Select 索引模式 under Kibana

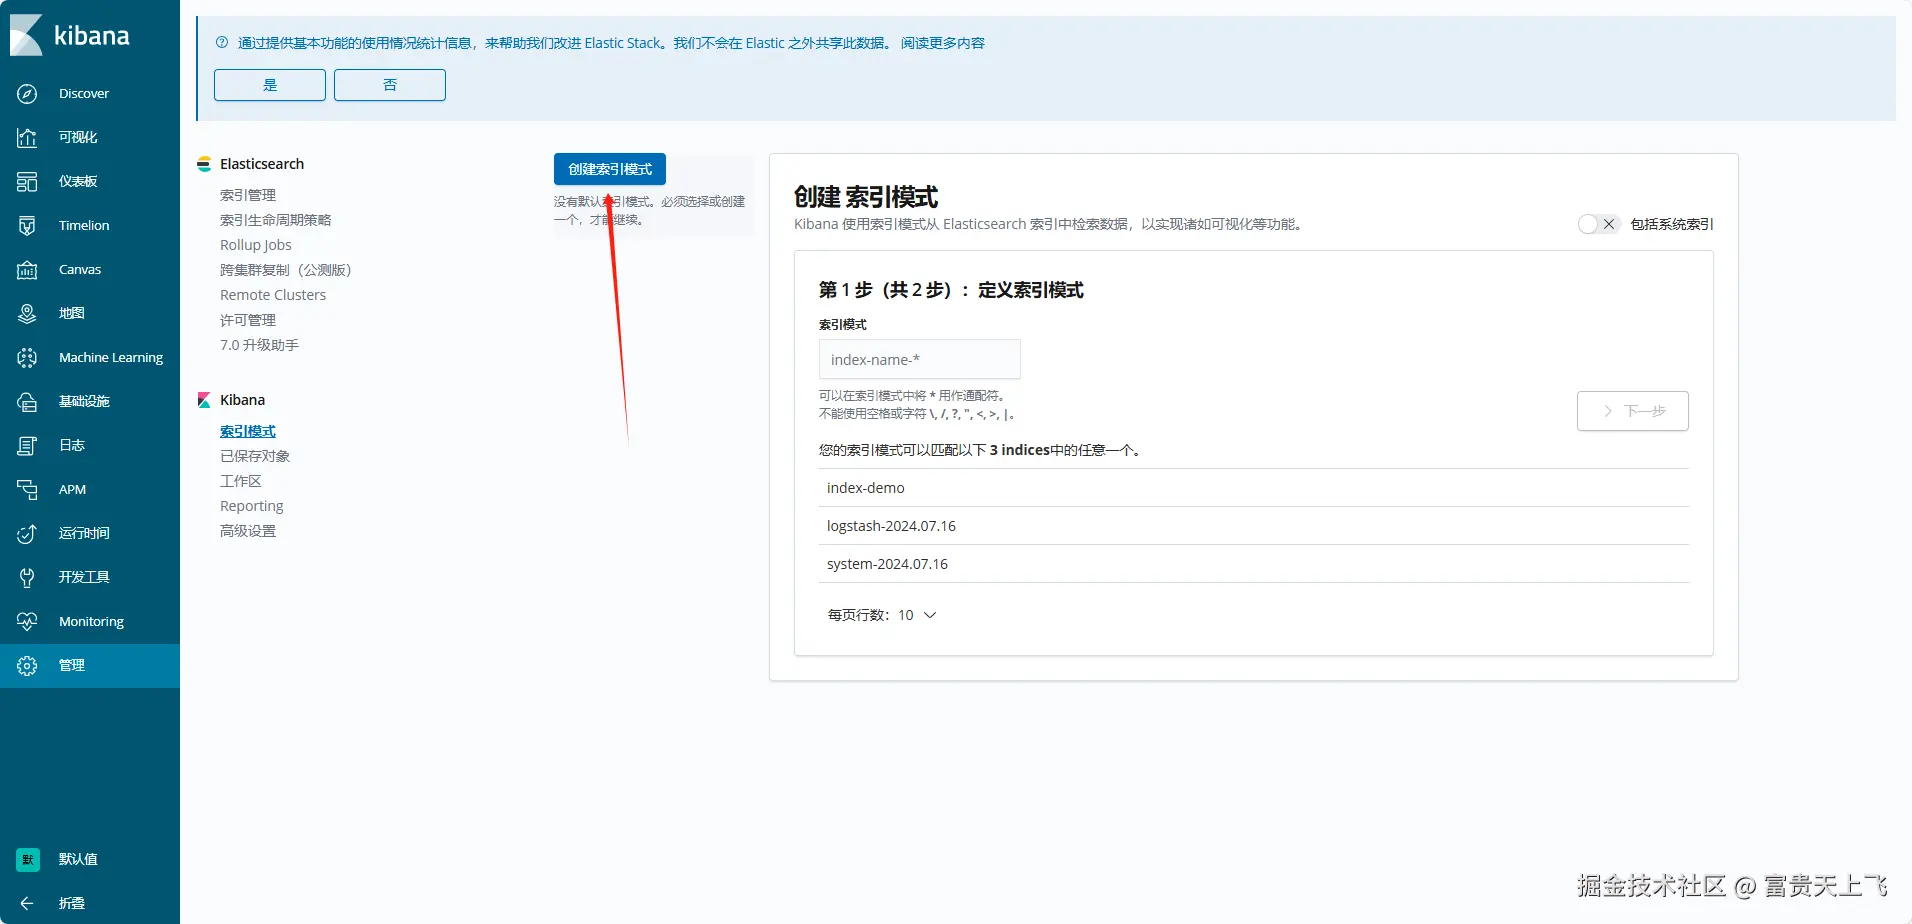coord(248,431)
